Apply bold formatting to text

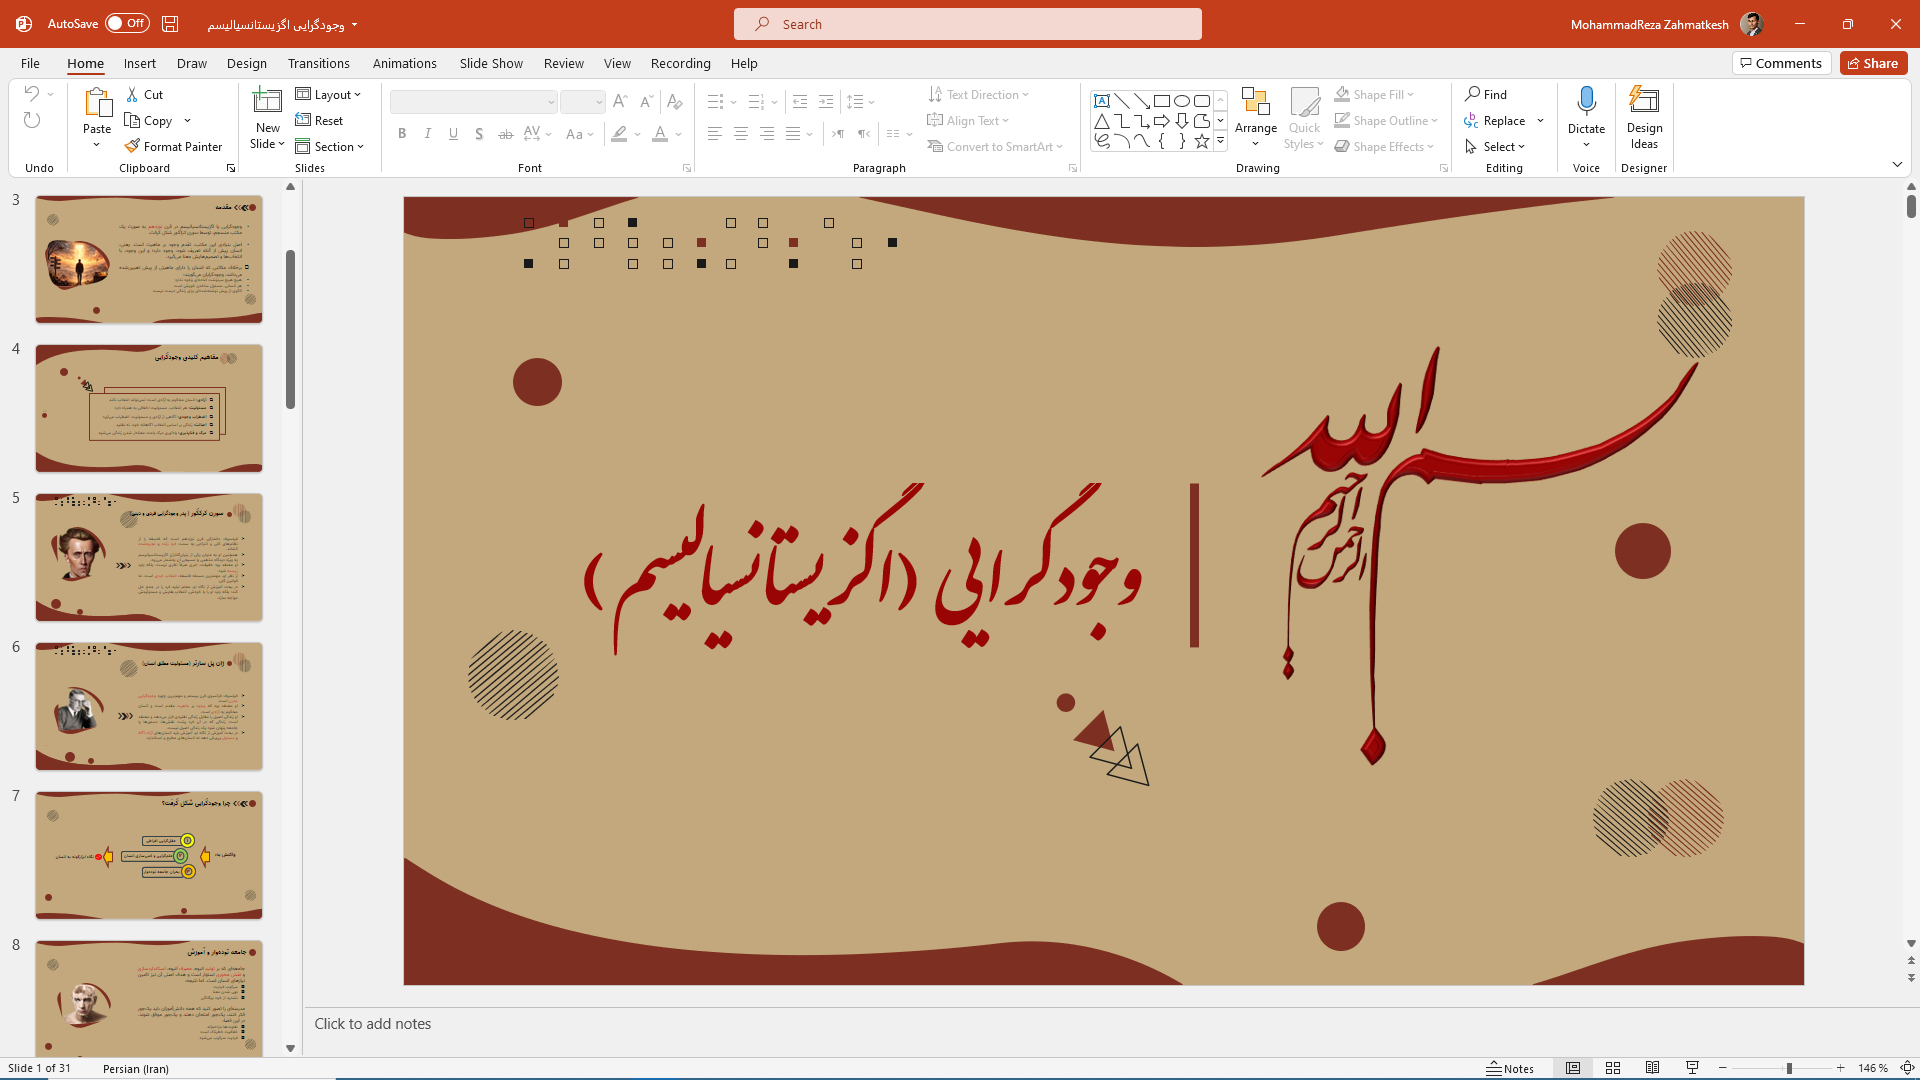(x=402, y=133)
